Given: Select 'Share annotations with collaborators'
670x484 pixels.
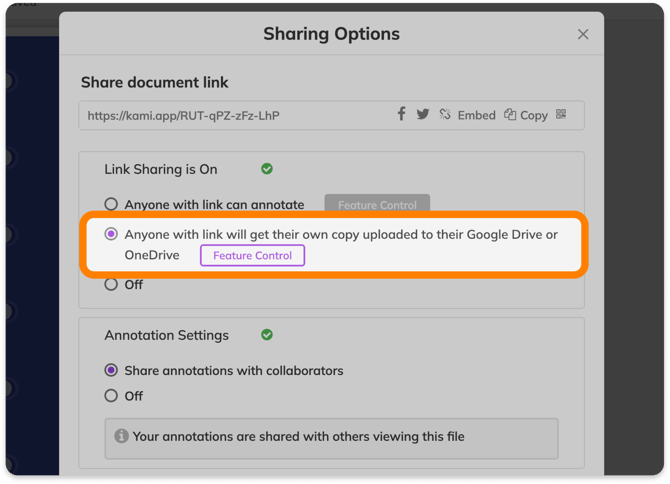Looking at the screenshot, I should point(111,370).
